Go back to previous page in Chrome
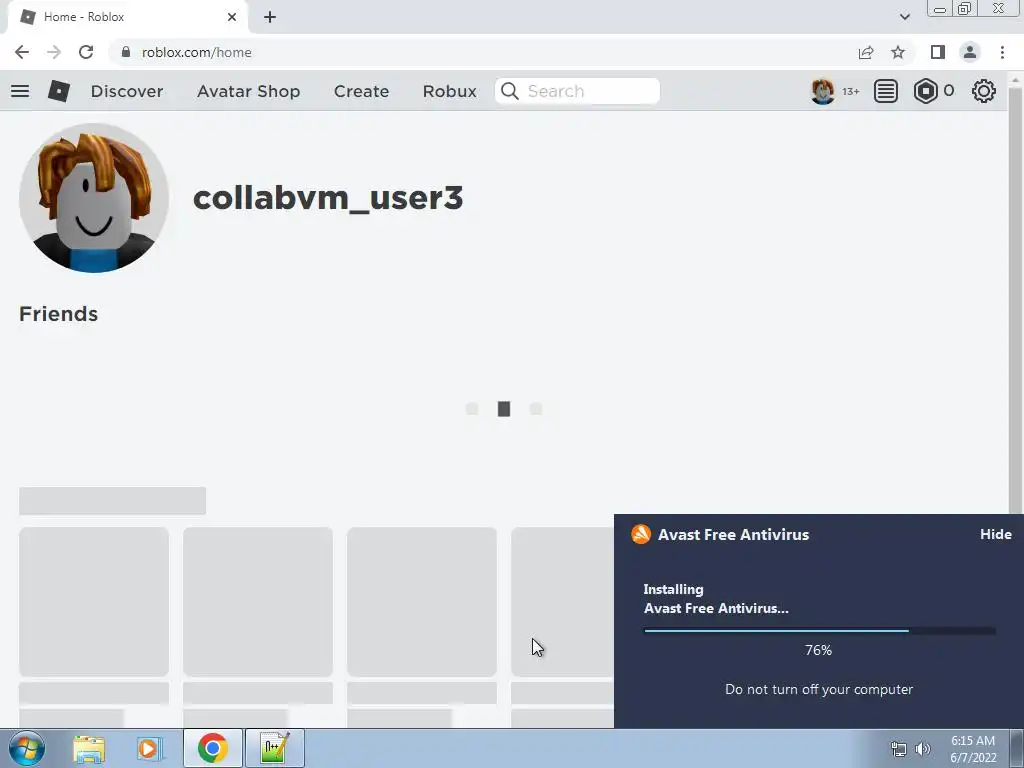The image size is (1024, 768). (x=22, y=52)
